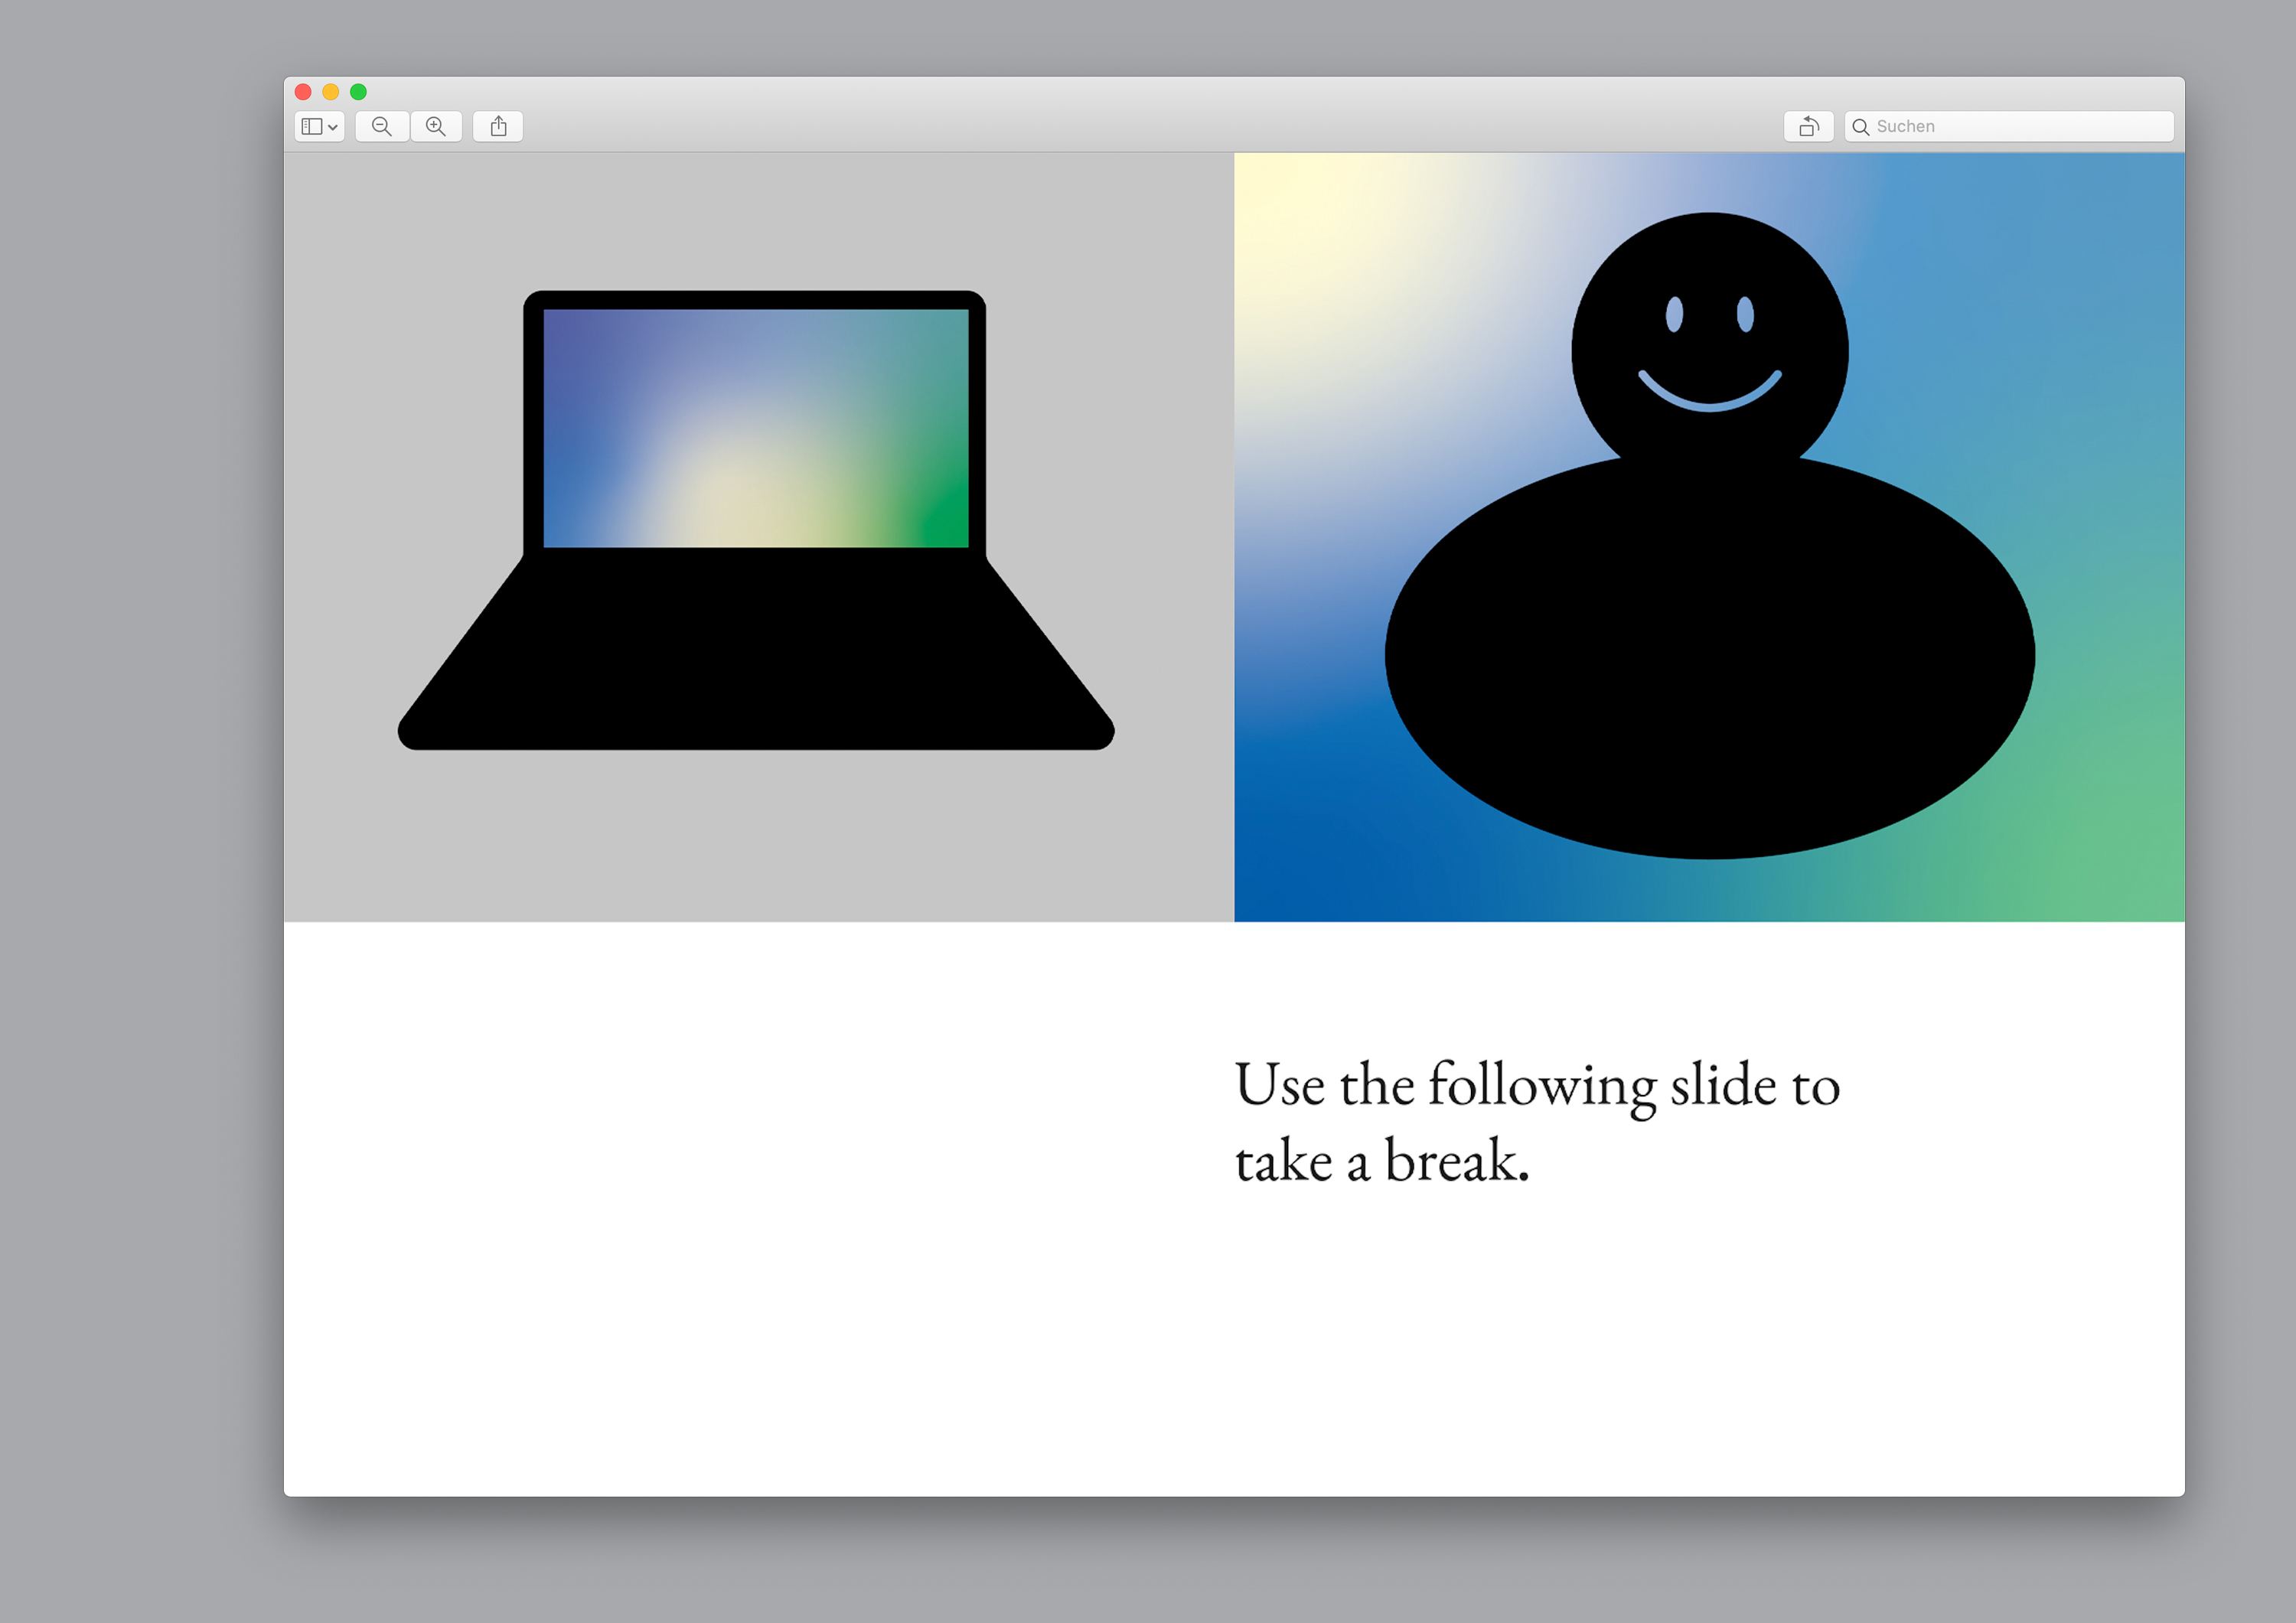Click the smiley figure illustration
This screenshot has width=2296, height=1623.
pos(1710,535)
